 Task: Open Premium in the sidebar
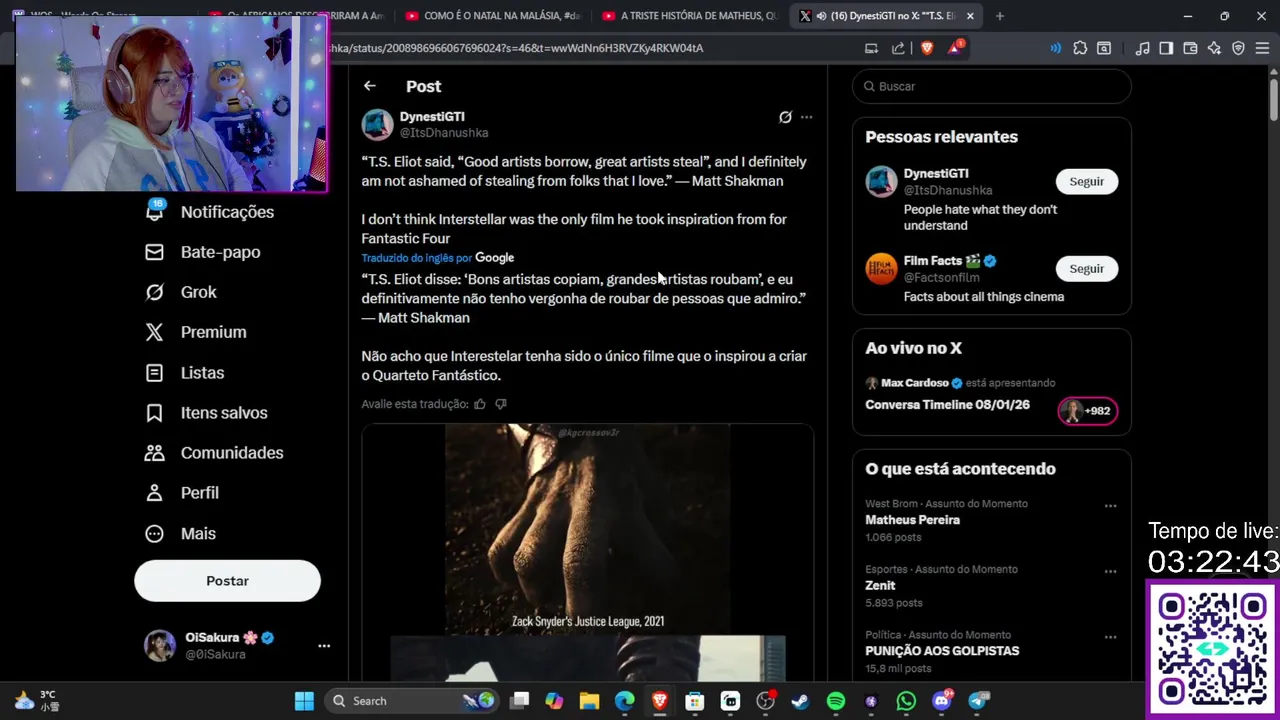pyautogui.click(x=196, y=332)
